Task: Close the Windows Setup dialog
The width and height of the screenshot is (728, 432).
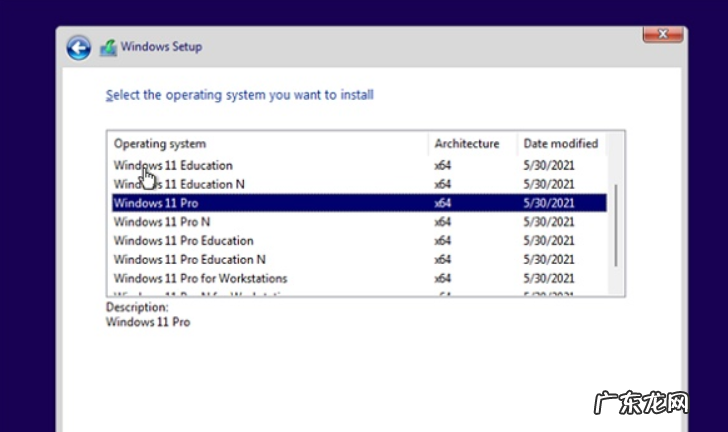Action: click(x=663, y=34)
